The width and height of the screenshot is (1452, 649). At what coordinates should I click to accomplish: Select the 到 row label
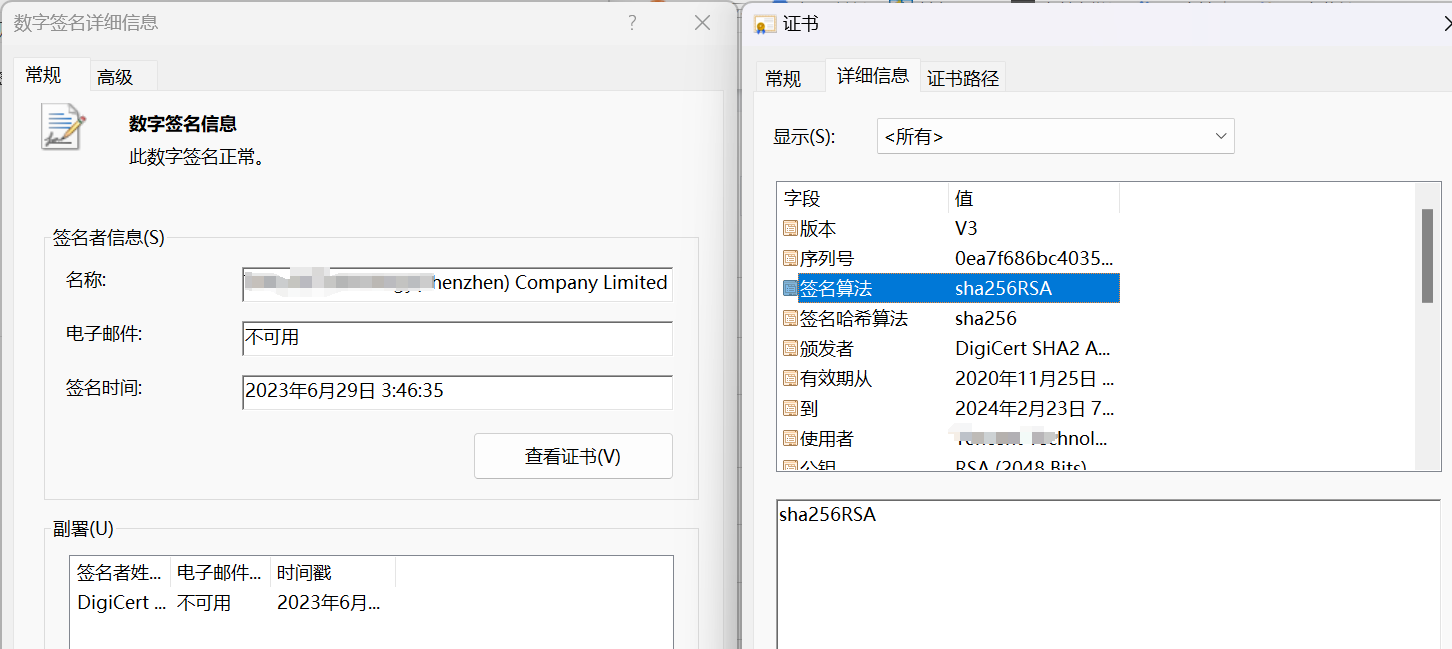pyautogui.click(x=809, y=409)
